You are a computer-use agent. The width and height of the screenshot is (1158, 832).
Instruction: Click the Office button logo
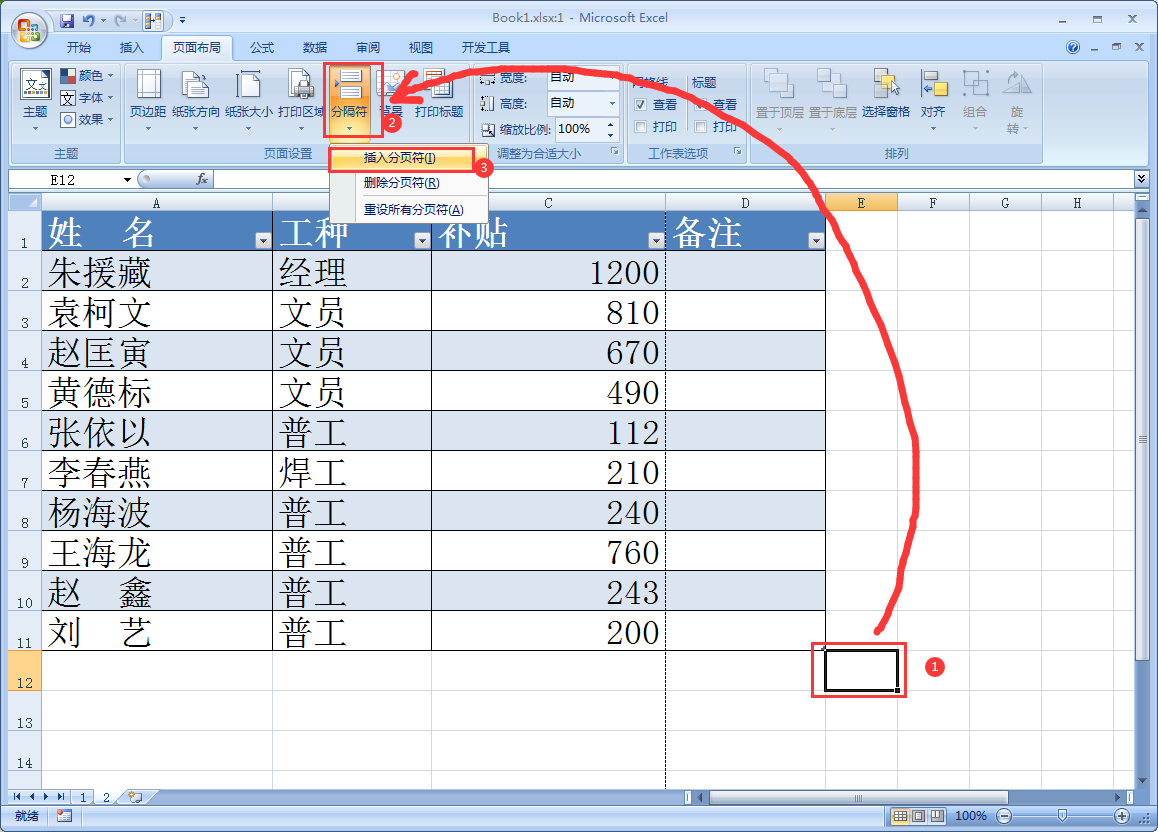(28, 28)
